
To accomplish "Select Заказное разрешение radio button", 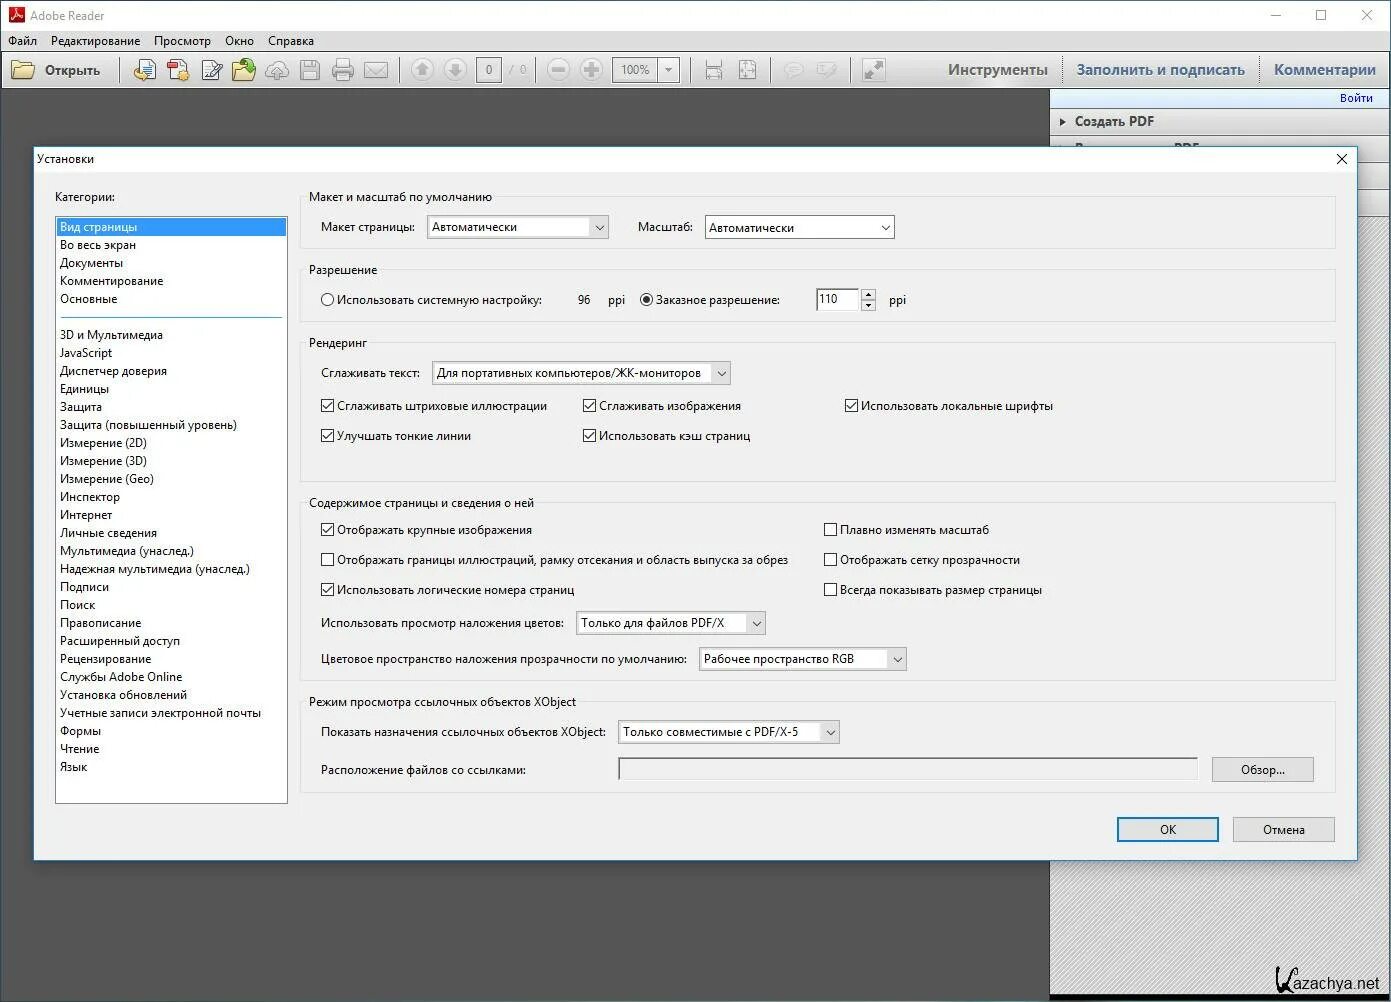I will point(646,300).
